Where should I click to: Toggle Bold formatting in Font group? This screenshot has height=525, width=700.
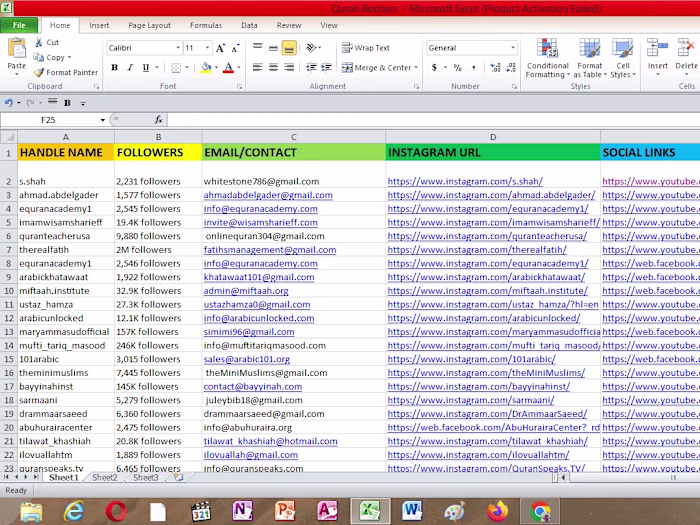[x=114, y=68]
